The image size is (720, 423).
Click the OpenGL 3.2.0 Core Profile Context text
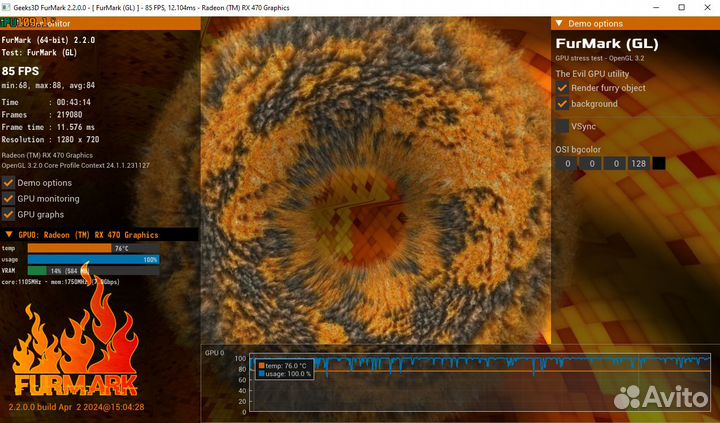pyautogui.click(x=75, y=165)
